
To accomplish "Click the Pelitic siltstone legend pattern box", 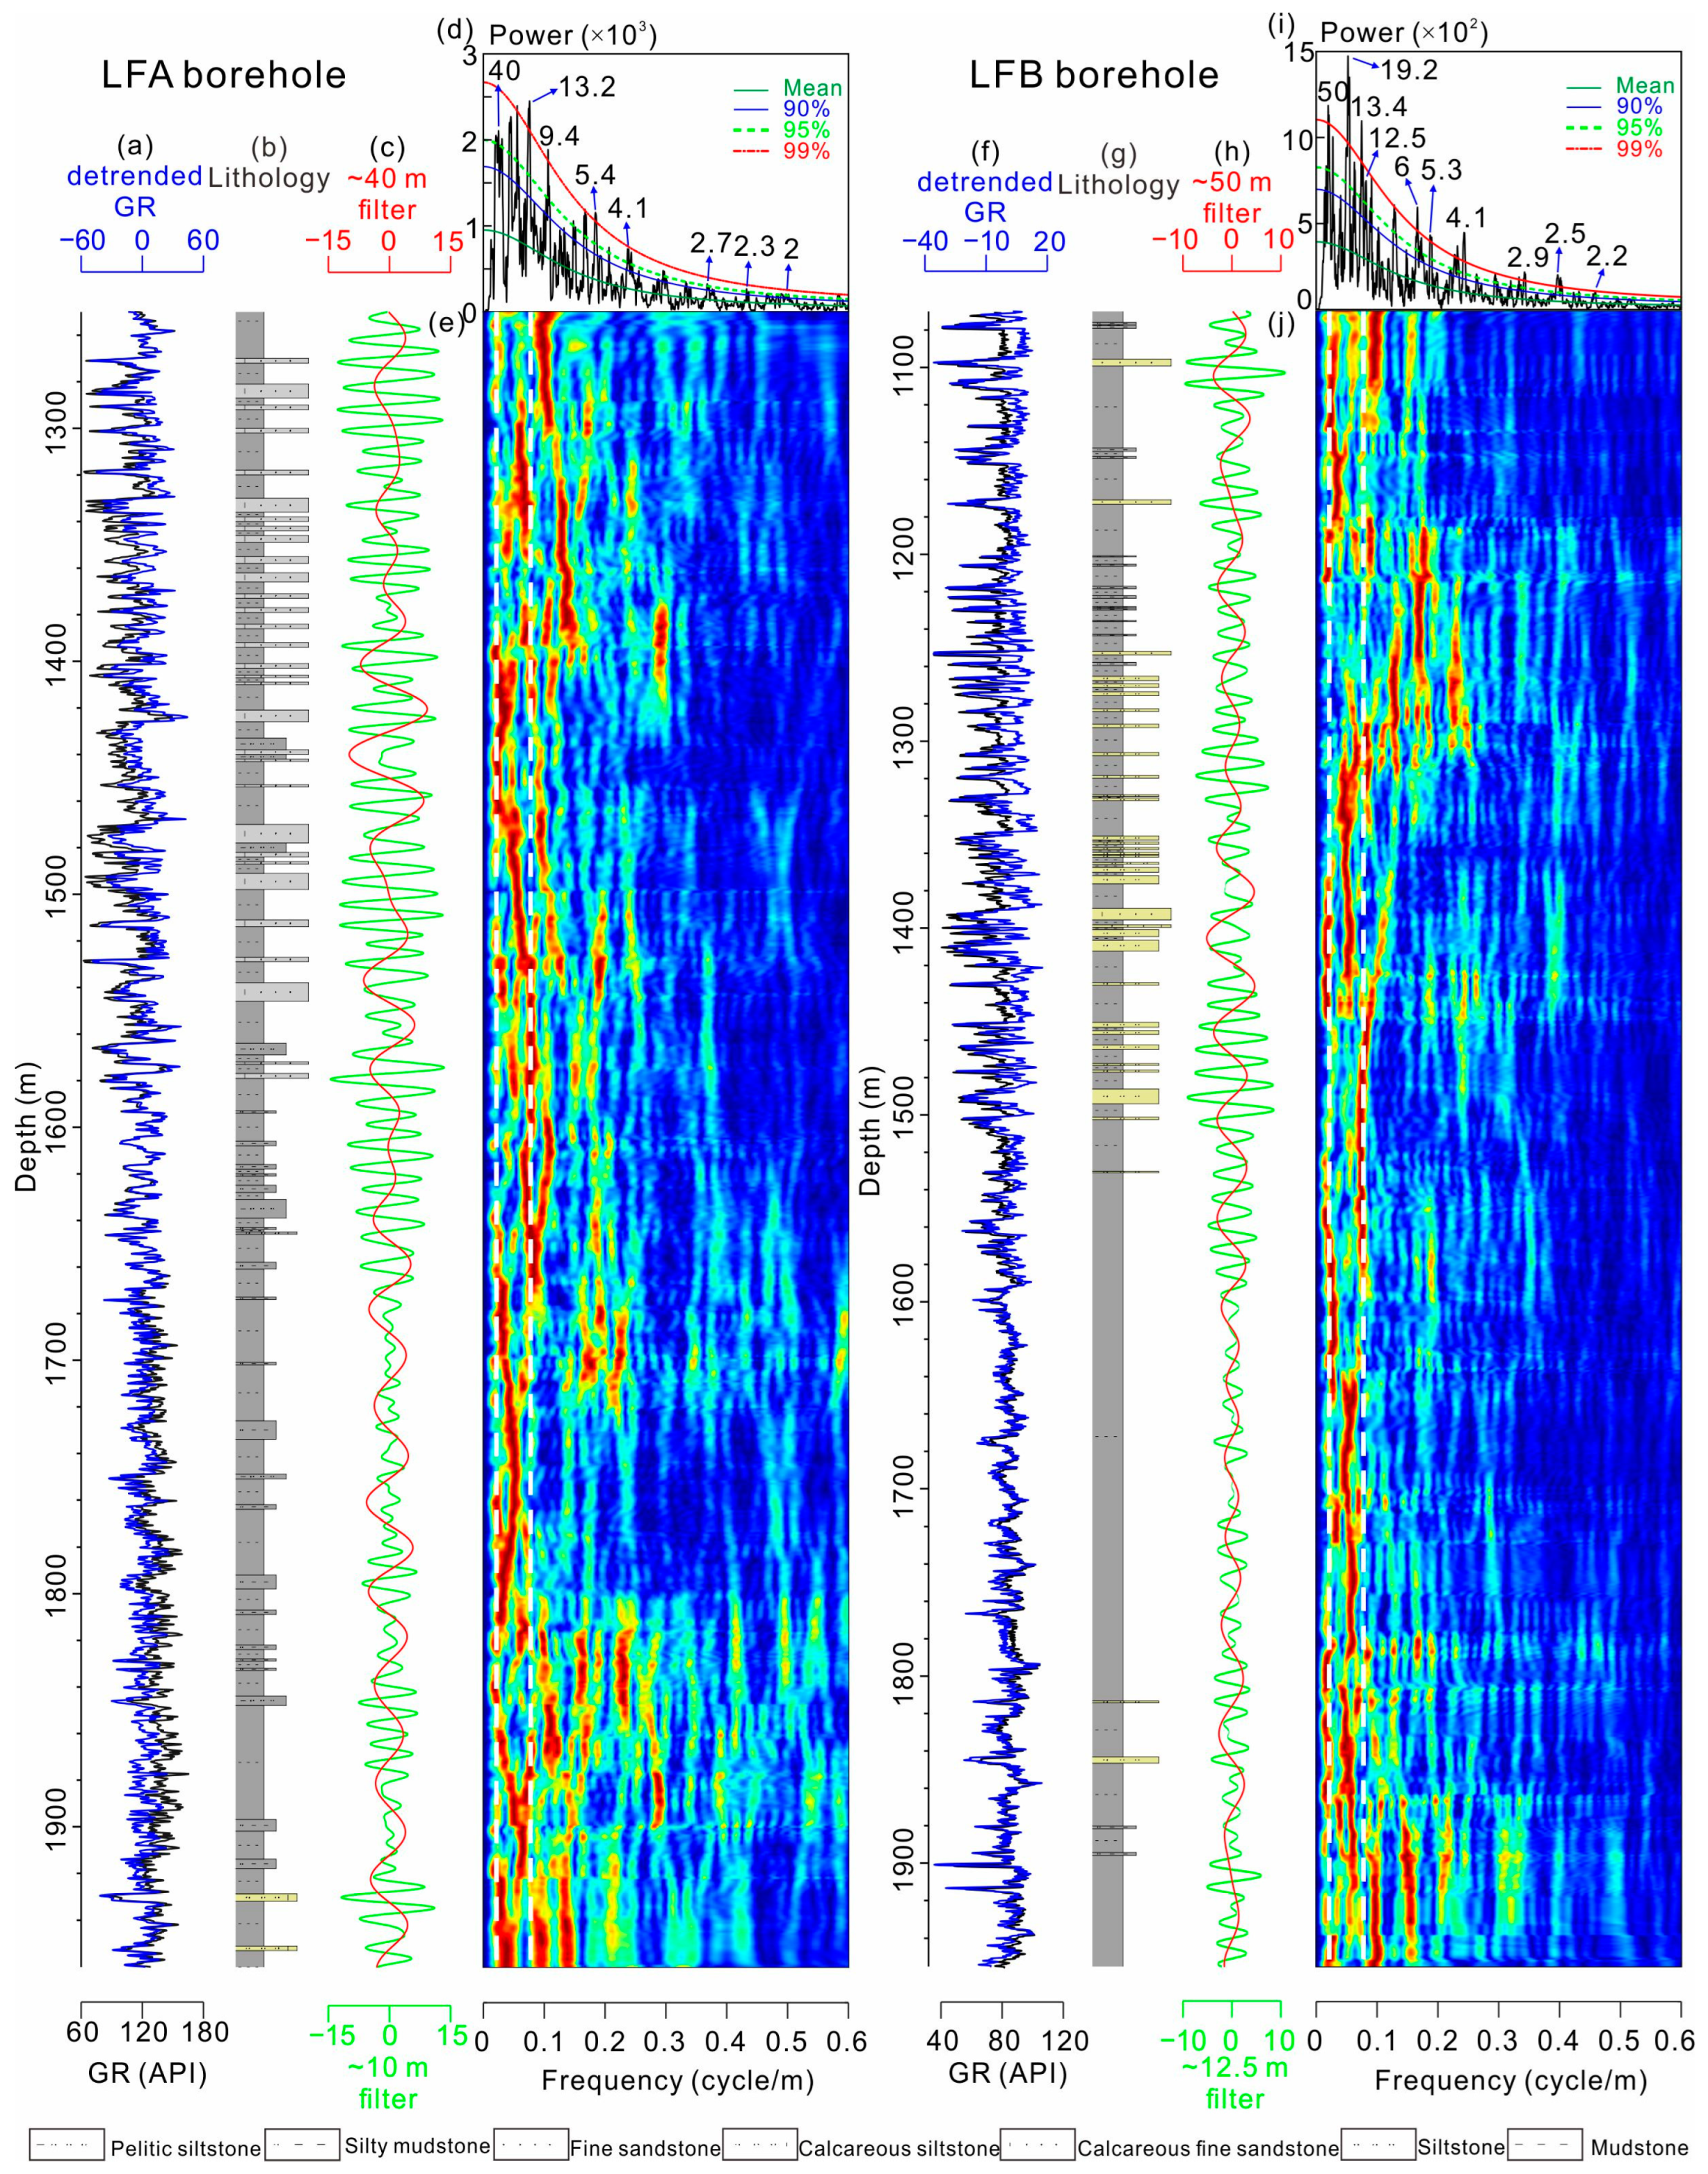I will [67, 2145].
